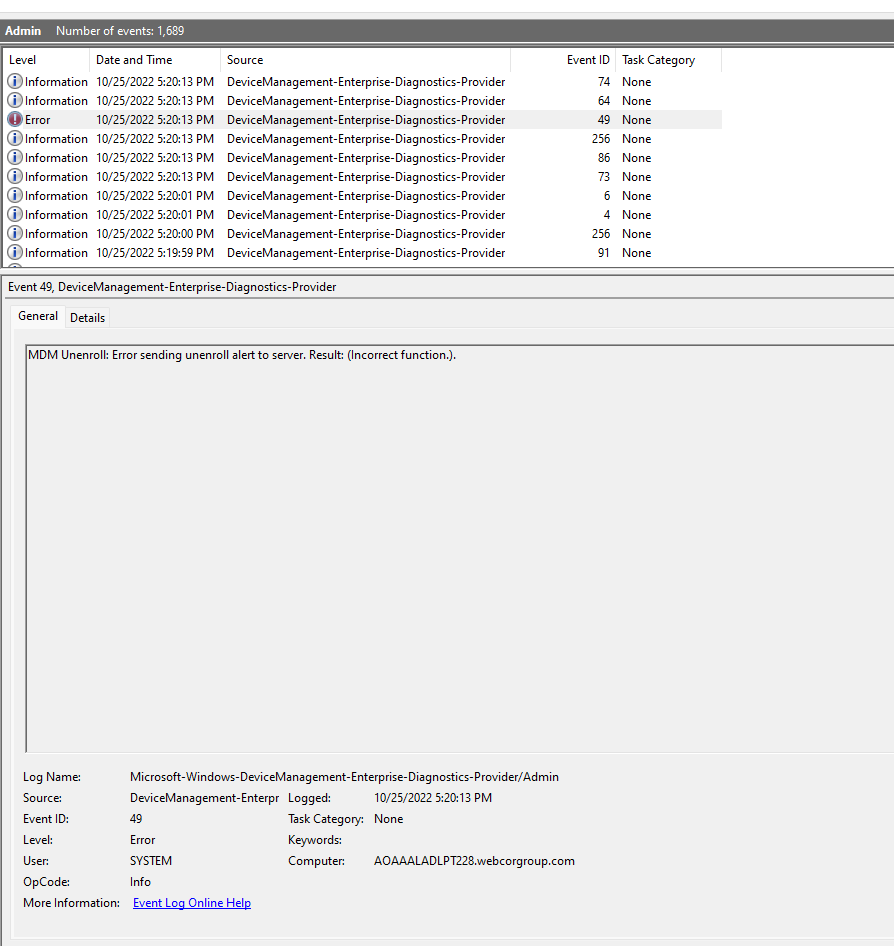Sort events by Task Category header
Screen dimensions: 894x946
point(660,59)
